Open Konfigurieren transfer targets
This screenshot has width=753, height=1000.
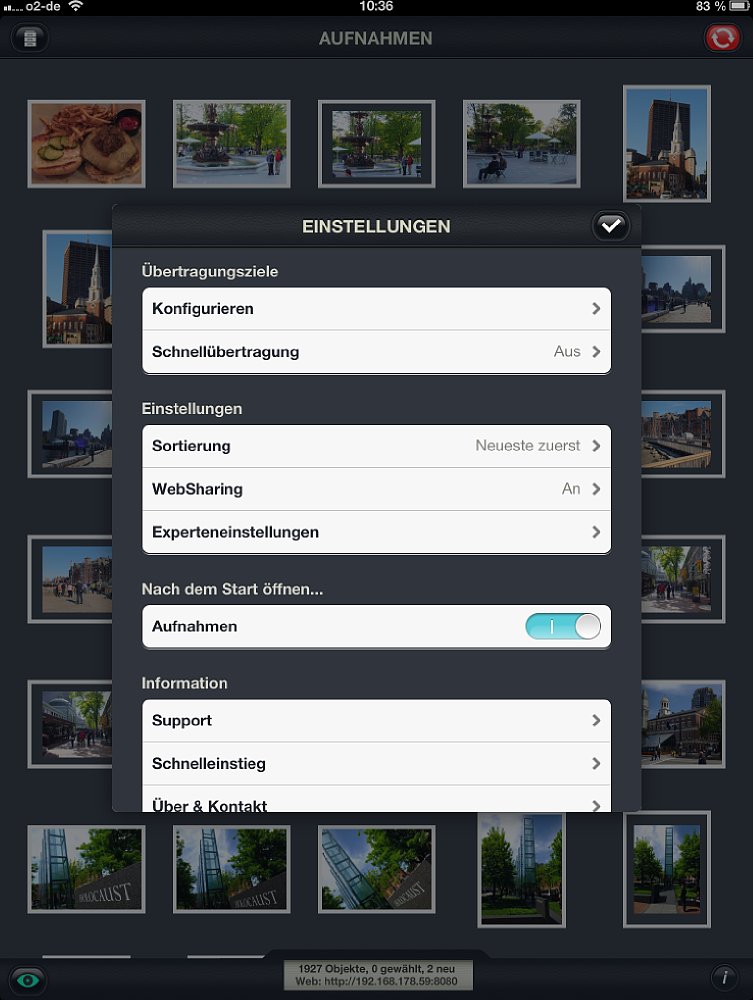tap(376, 309)
